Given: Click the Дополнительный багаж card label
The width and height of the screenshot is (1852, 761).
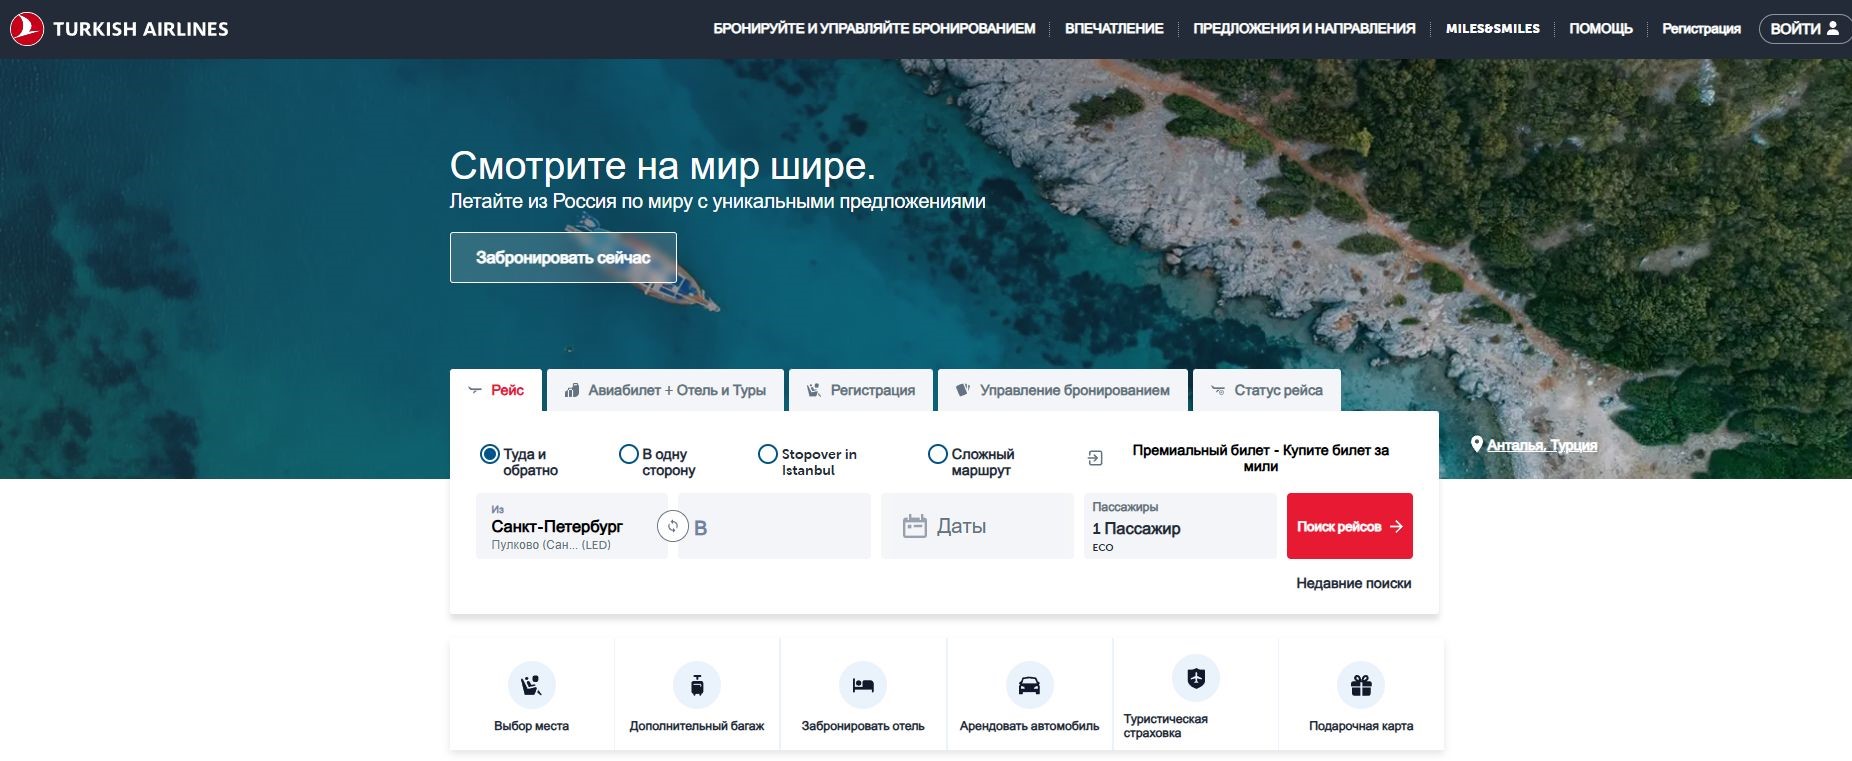Looking at the screenshot, I should 697,726.
